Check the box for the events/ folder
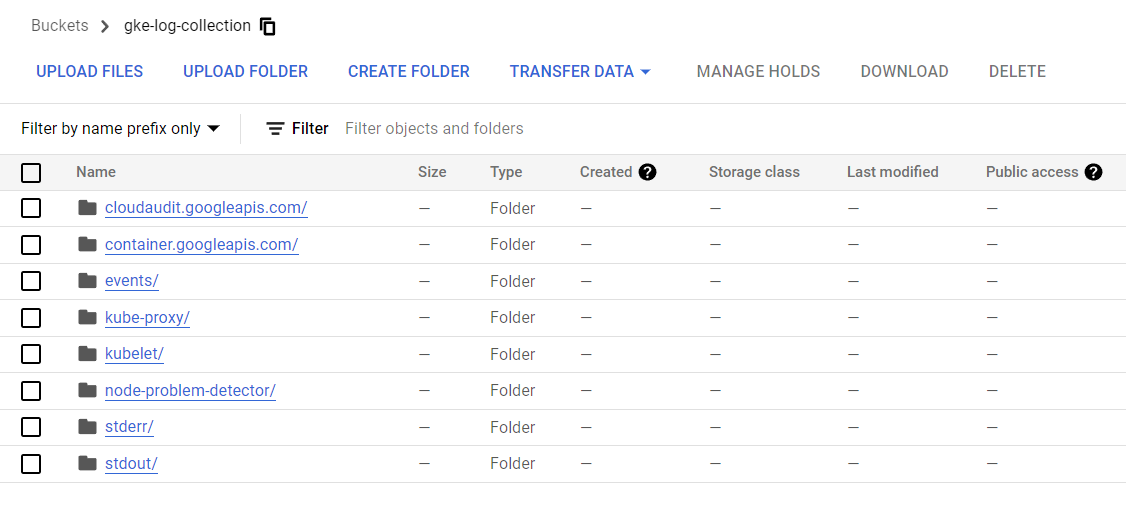The width and height of the screenshot is (1126, 515). pos(31,282)
